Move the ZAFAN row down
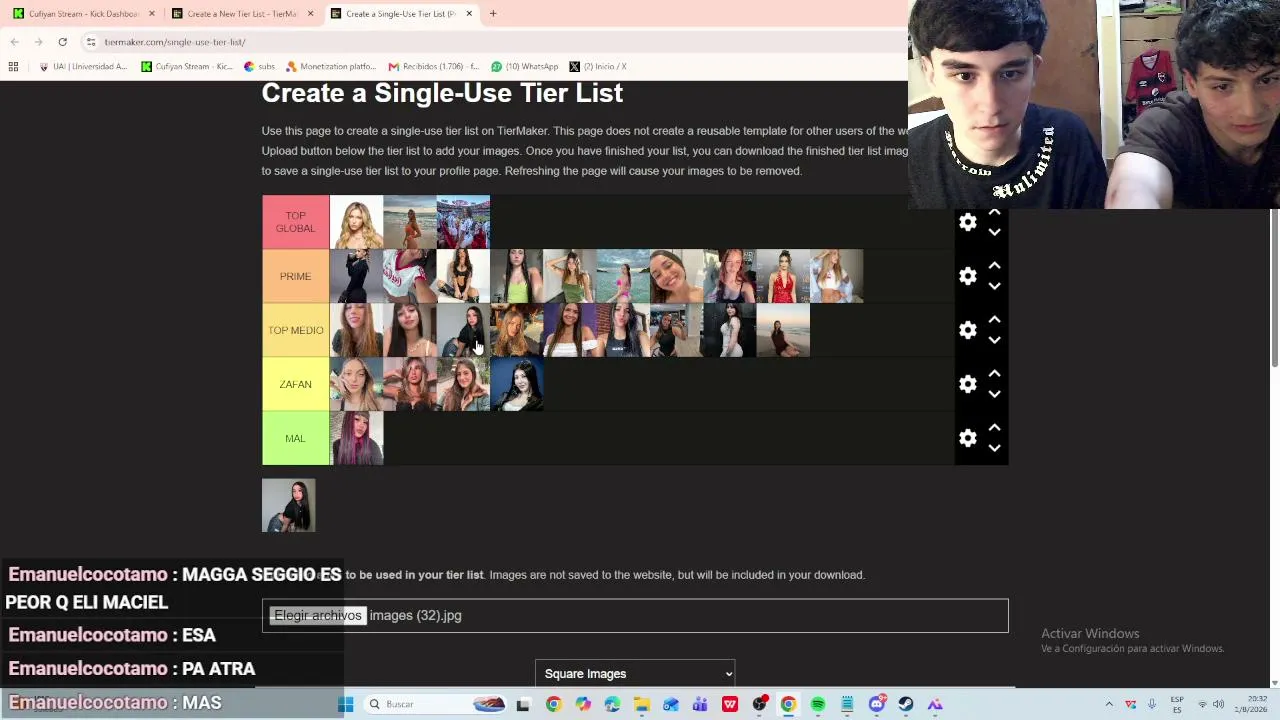This screenshot has width=1280, height=720. coord(994,394)
